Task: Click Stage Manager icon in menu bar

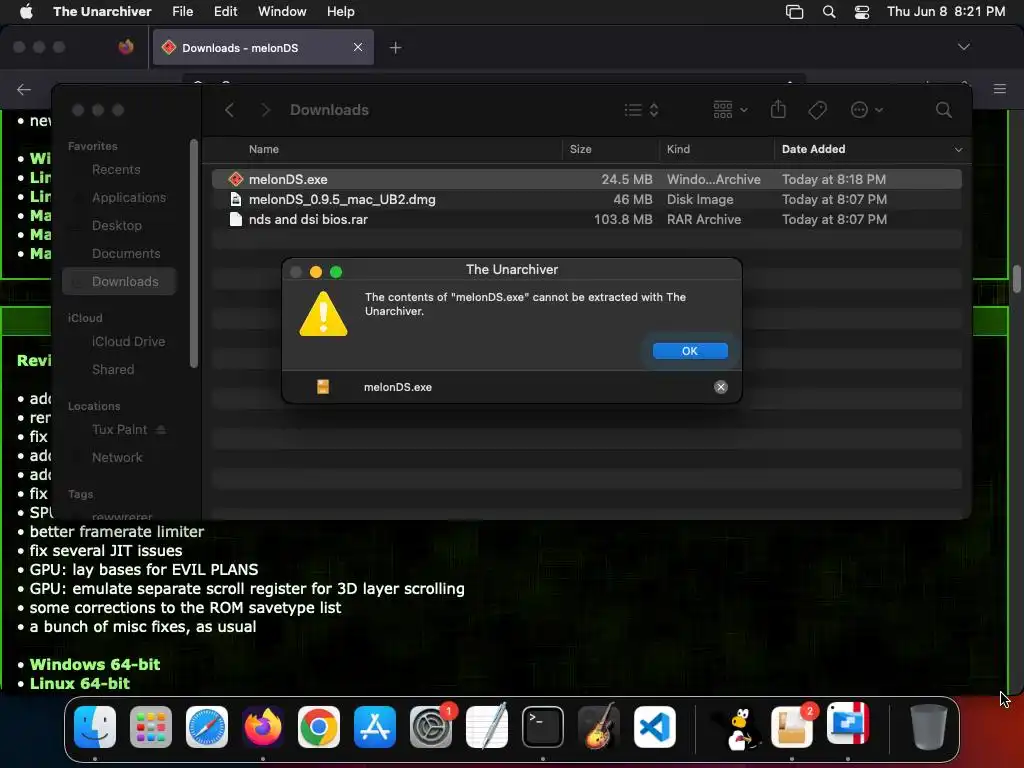Action: tap(794, 12)
